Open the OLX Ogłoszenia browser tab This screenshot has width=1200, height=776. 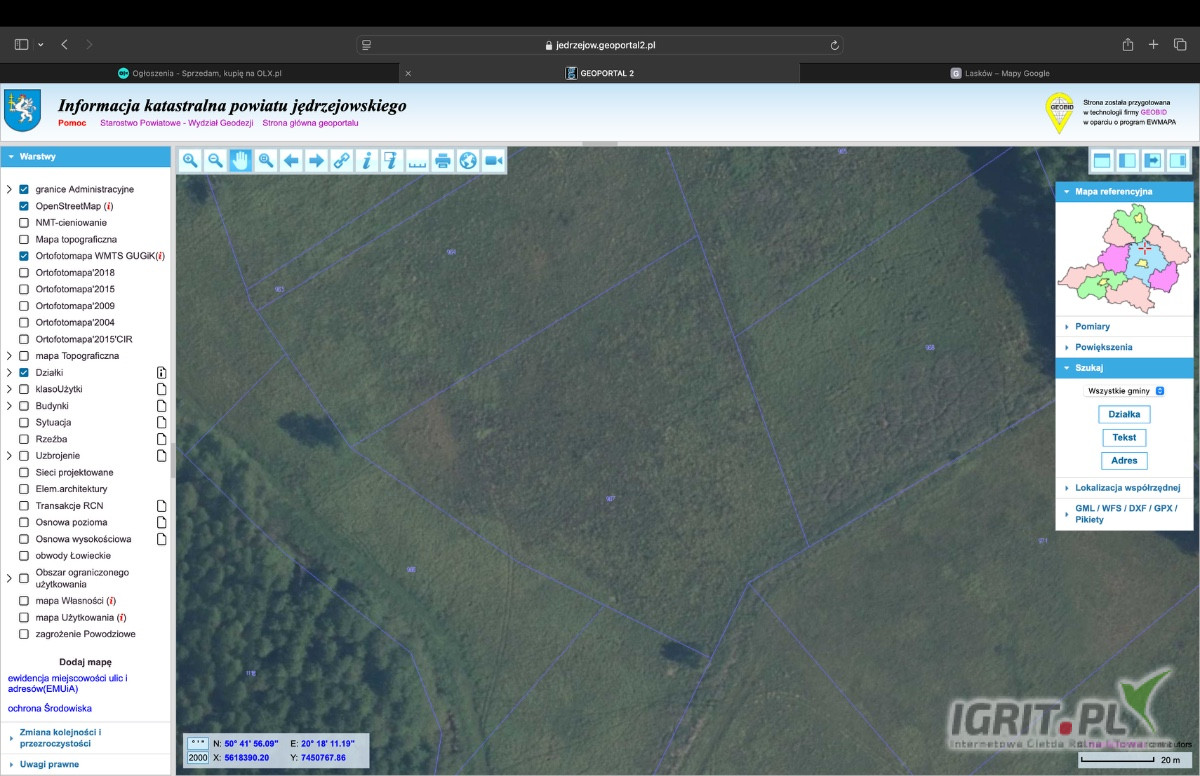[x=200, y=73]
